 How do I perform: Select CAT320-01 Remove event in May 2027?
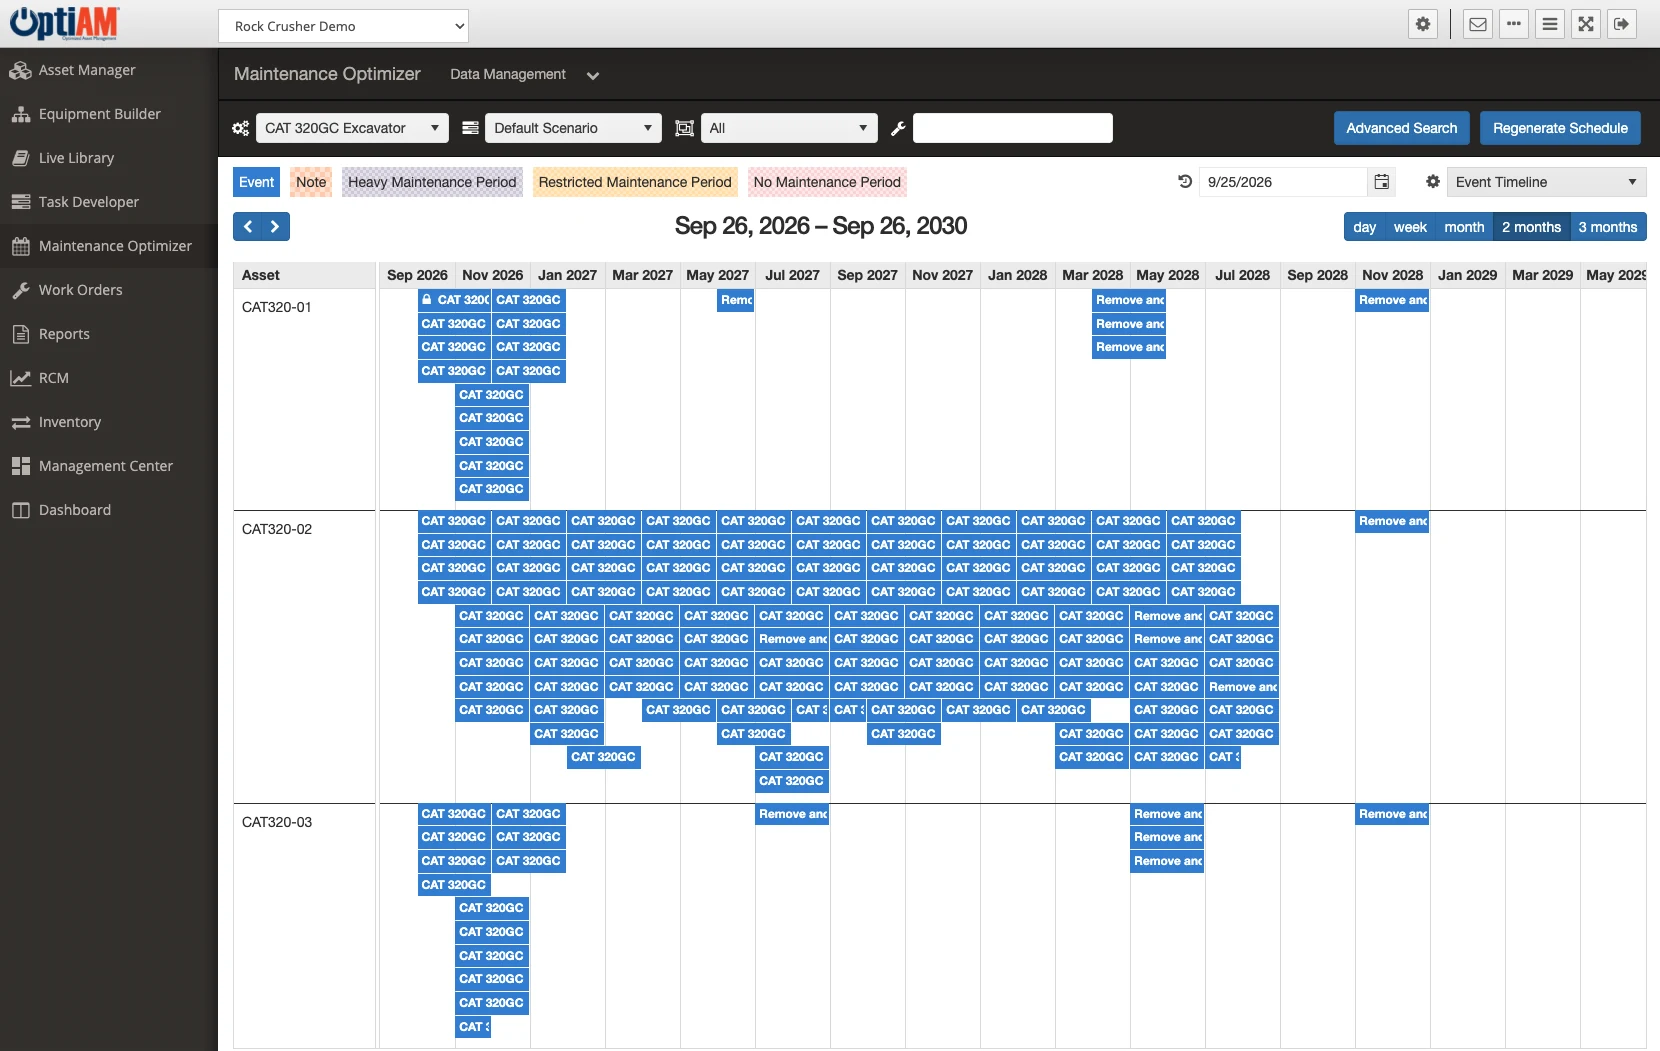tap(736, 300)
